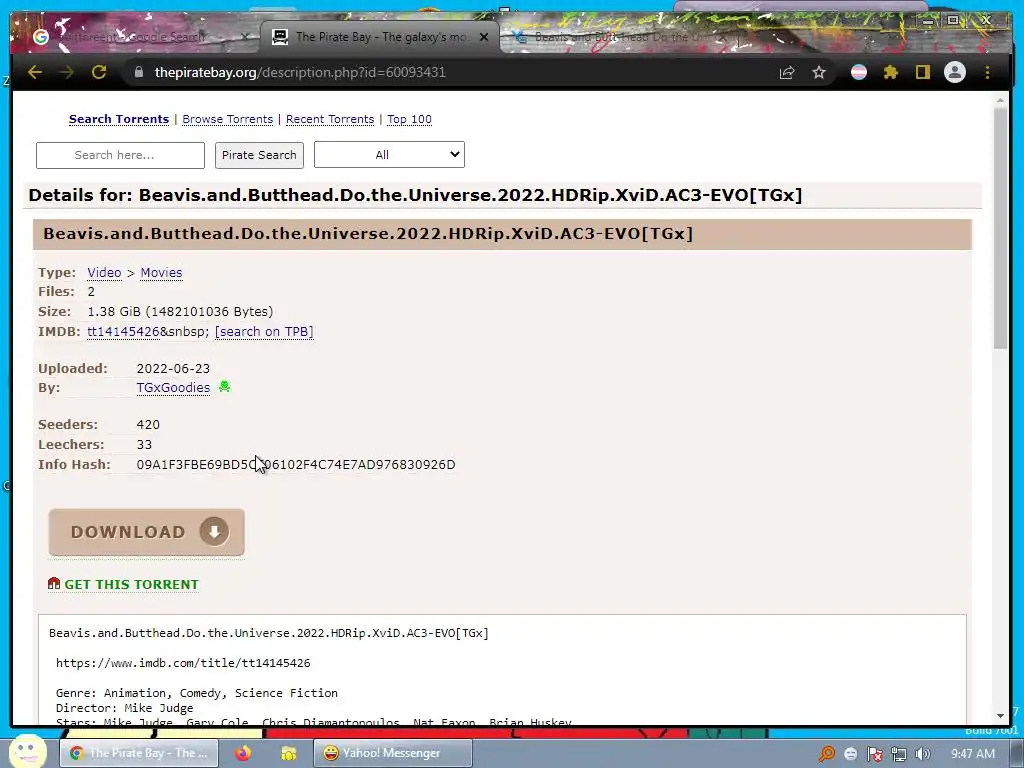Open the Start button on the taskbar
The image size is (1024, 768).
click(x=27, y=752)
